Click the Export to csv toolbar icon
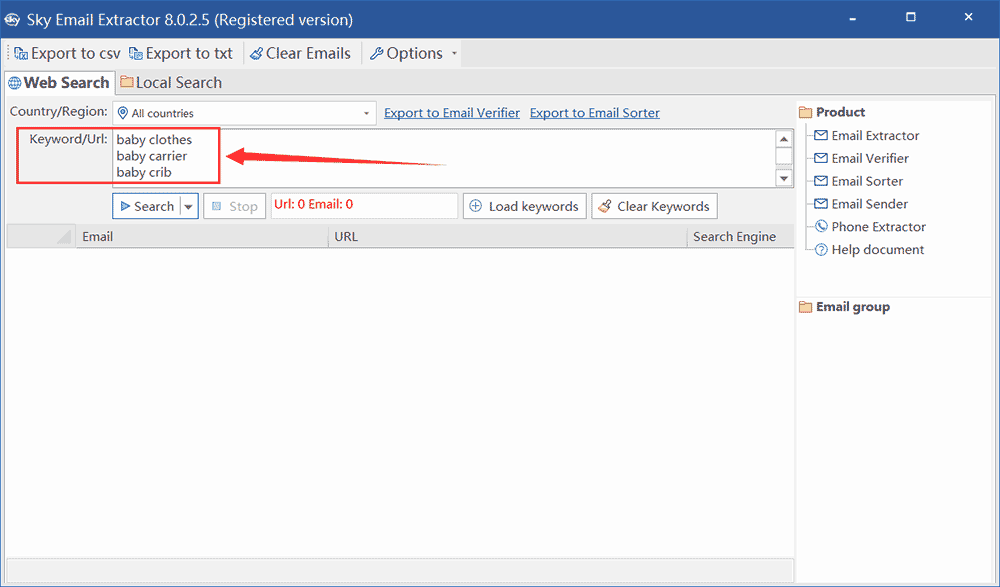1000x587 pixels. point(21,53)
